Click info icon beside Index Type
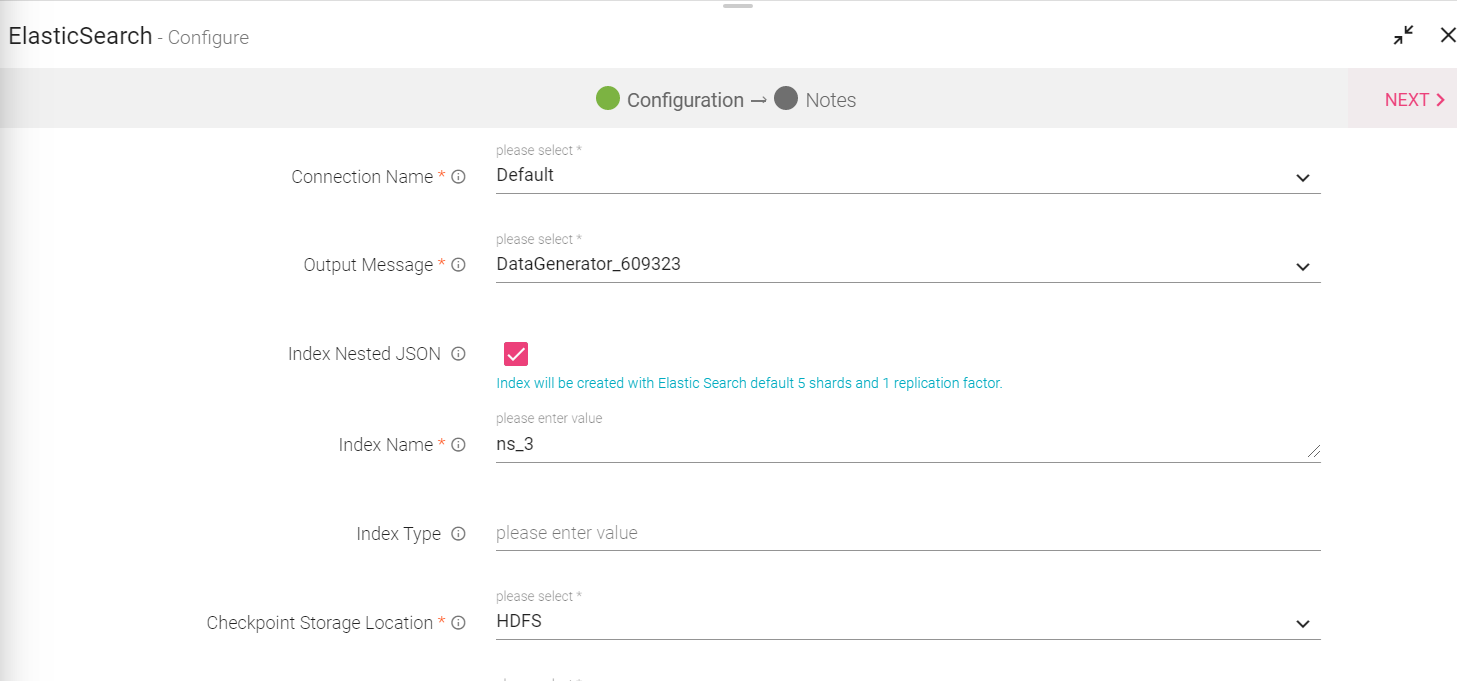 (458, 534)
